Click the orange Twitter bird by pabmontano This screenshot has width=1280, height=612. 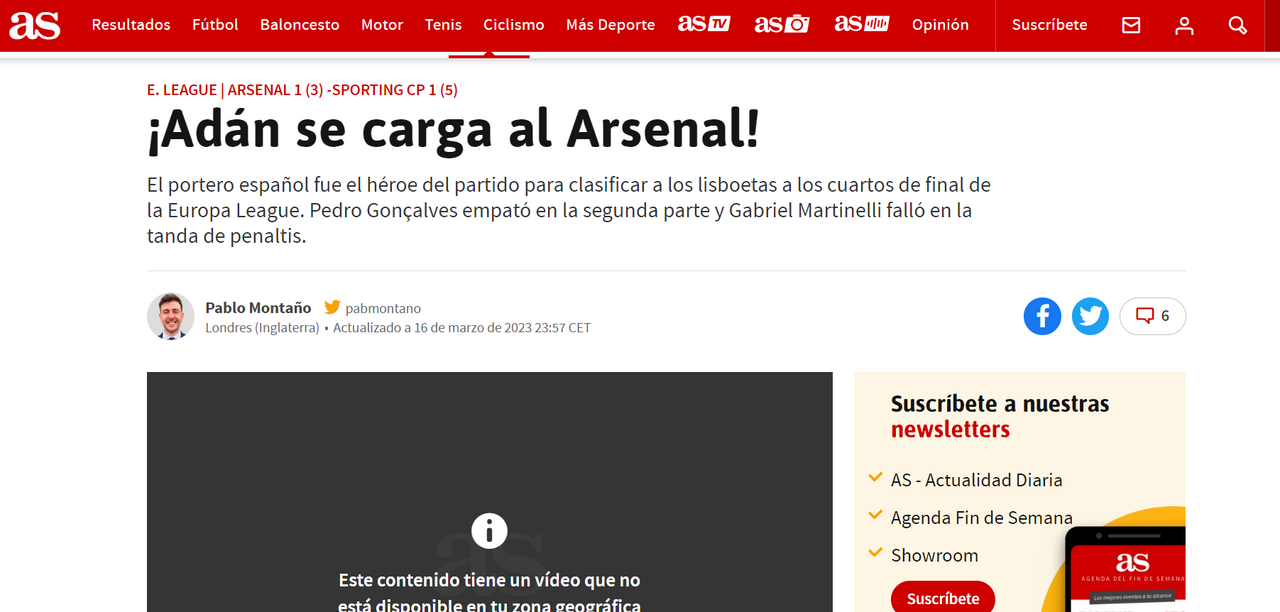pos(332,308)
